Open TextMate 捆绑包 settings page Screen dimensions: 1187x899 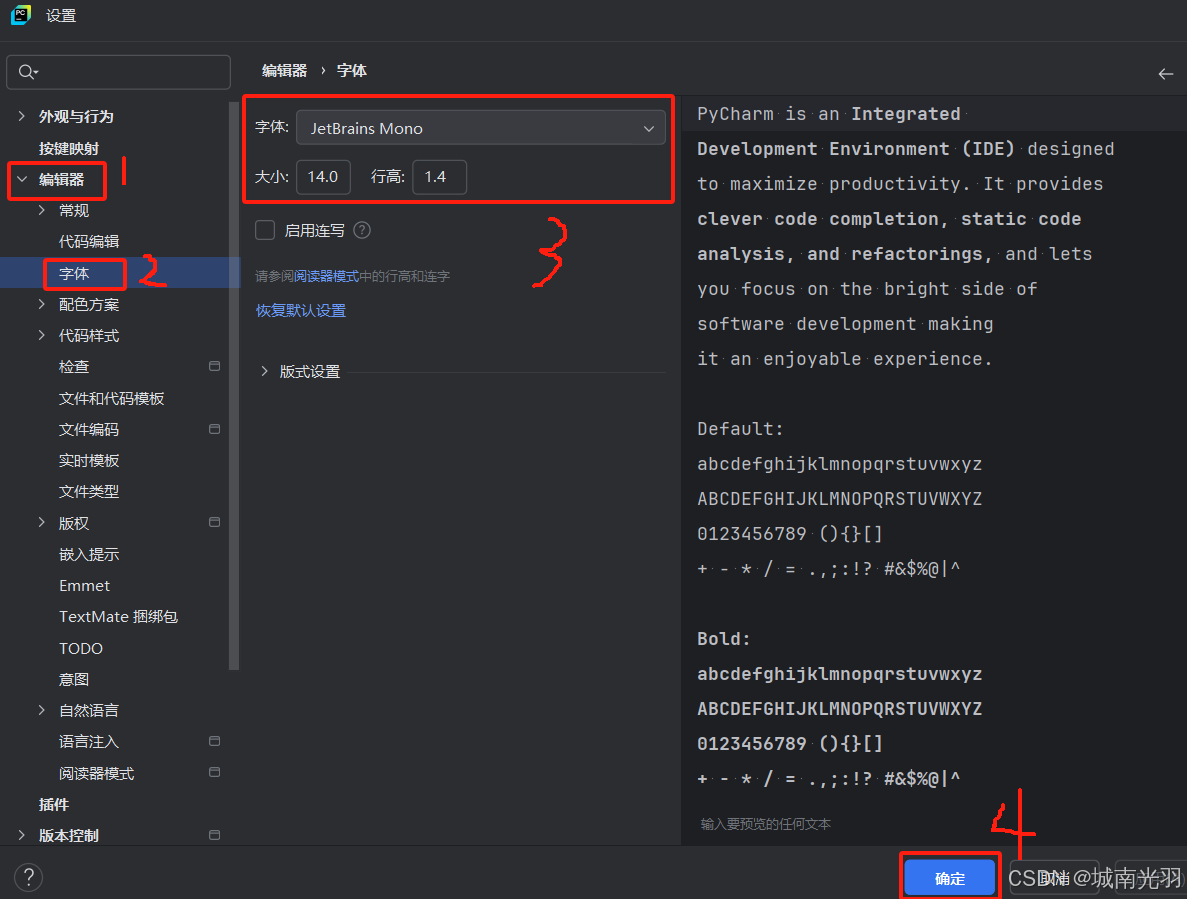point(118,617)
